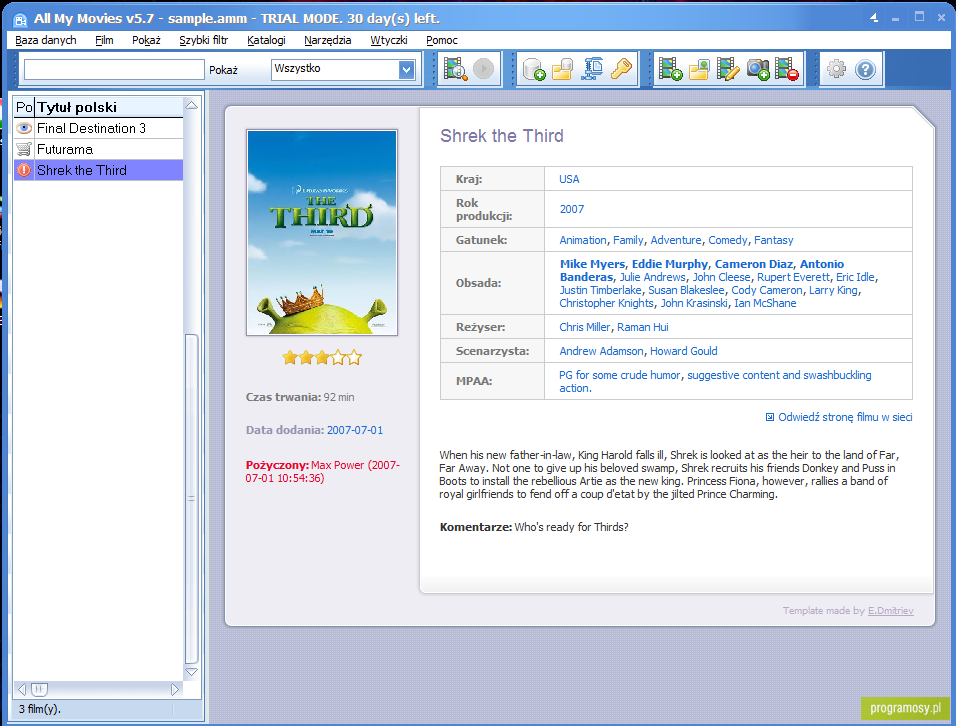Delete the movie with filmstrip-minus icon

pos(787,69)
